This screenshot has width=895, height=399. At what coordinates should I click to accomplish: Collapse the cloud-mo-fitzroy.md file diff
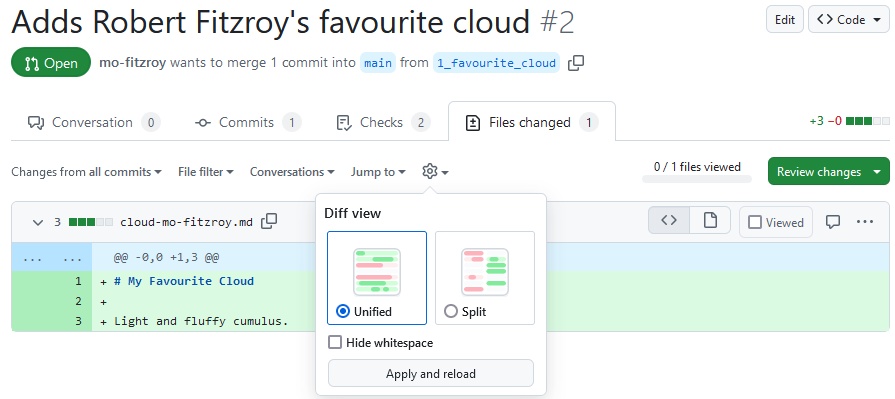tap(38, 223)
